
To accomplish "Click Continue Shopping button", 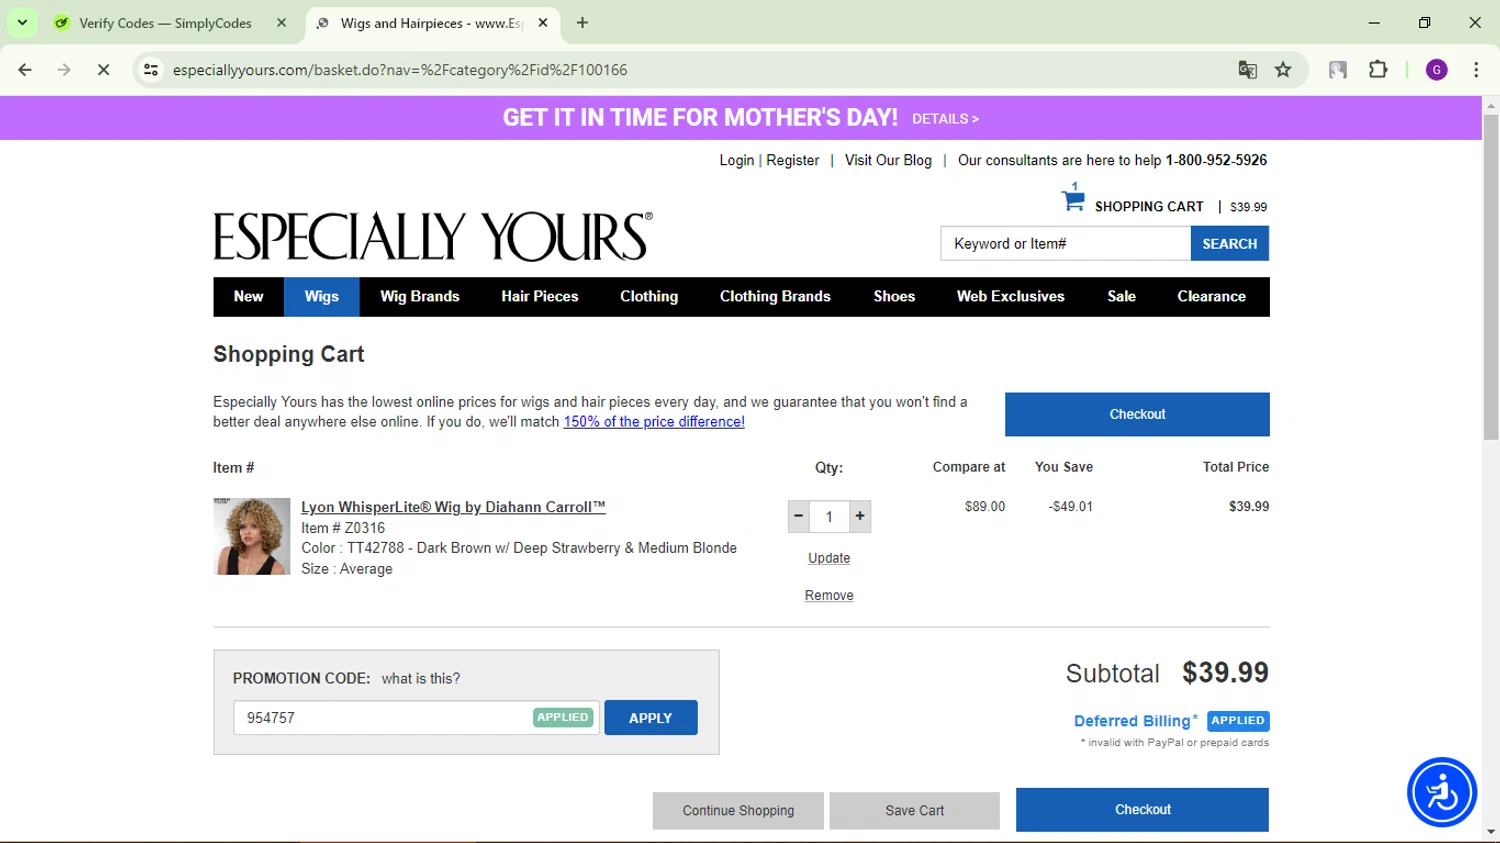I will coord(738,811).
